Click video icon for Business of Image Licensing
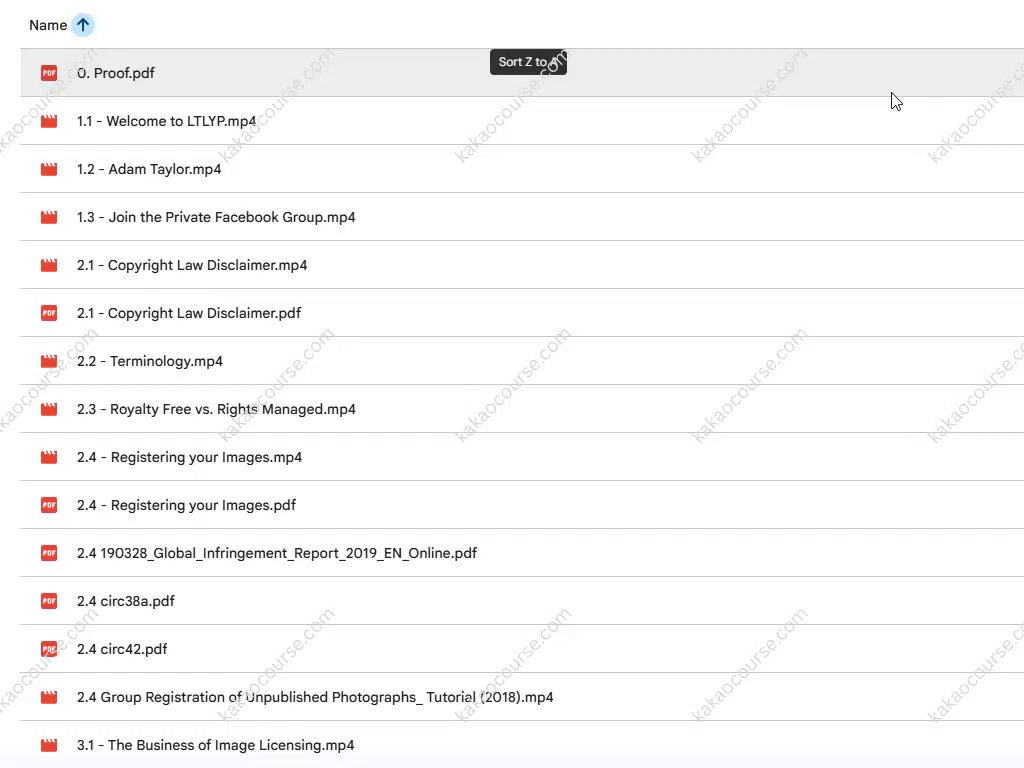Screen dimensions: 1024x768 49,745
